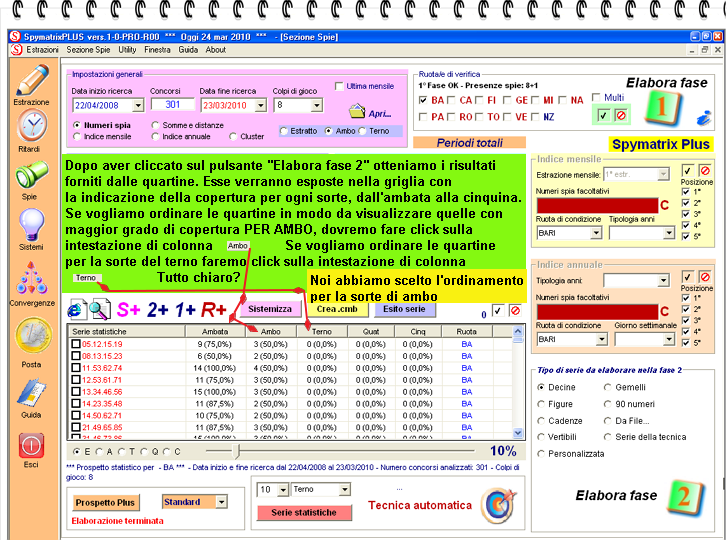Enable the Multi checkbox
The width and height of the screenshot is (727, 540).
click(596, 97)
